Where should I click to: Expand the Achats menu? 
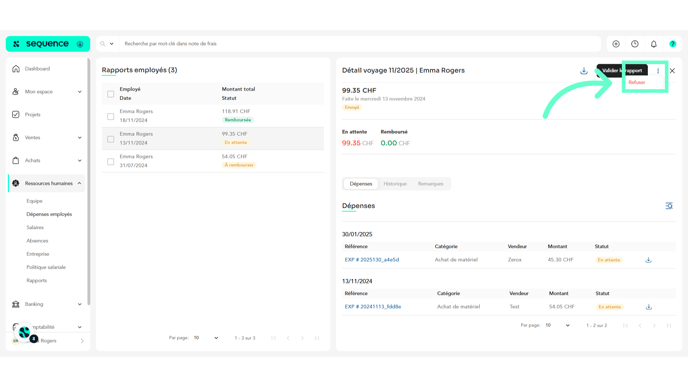(x=79, y=160)
